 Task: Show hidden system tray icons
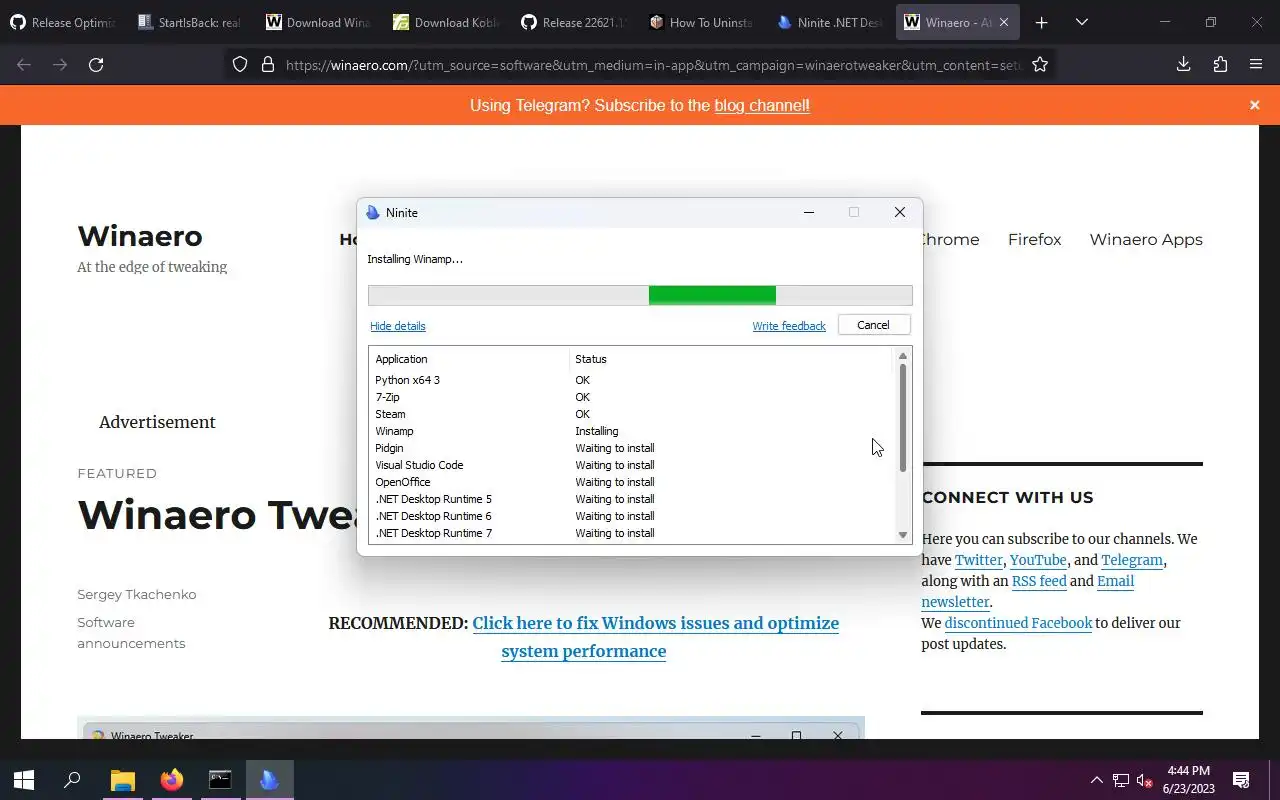[1096, 780]
